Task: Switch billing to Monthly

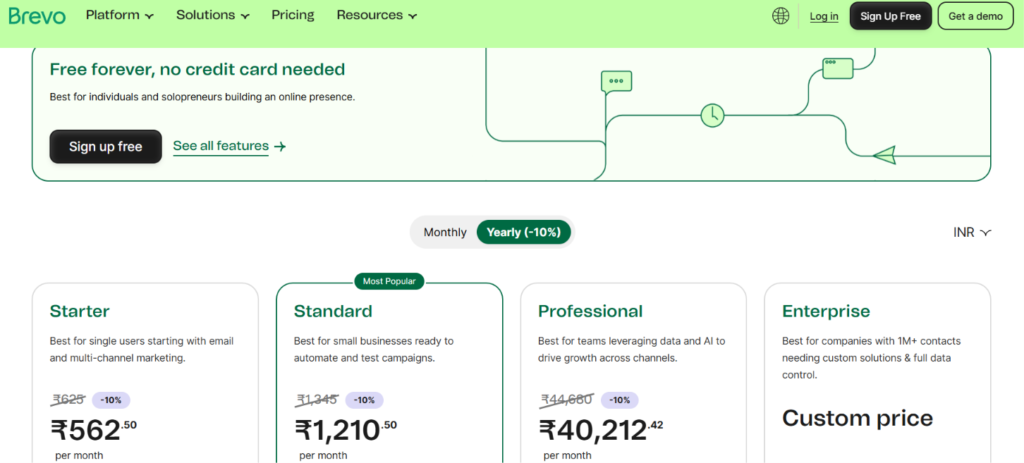Action: coord(445,232)
